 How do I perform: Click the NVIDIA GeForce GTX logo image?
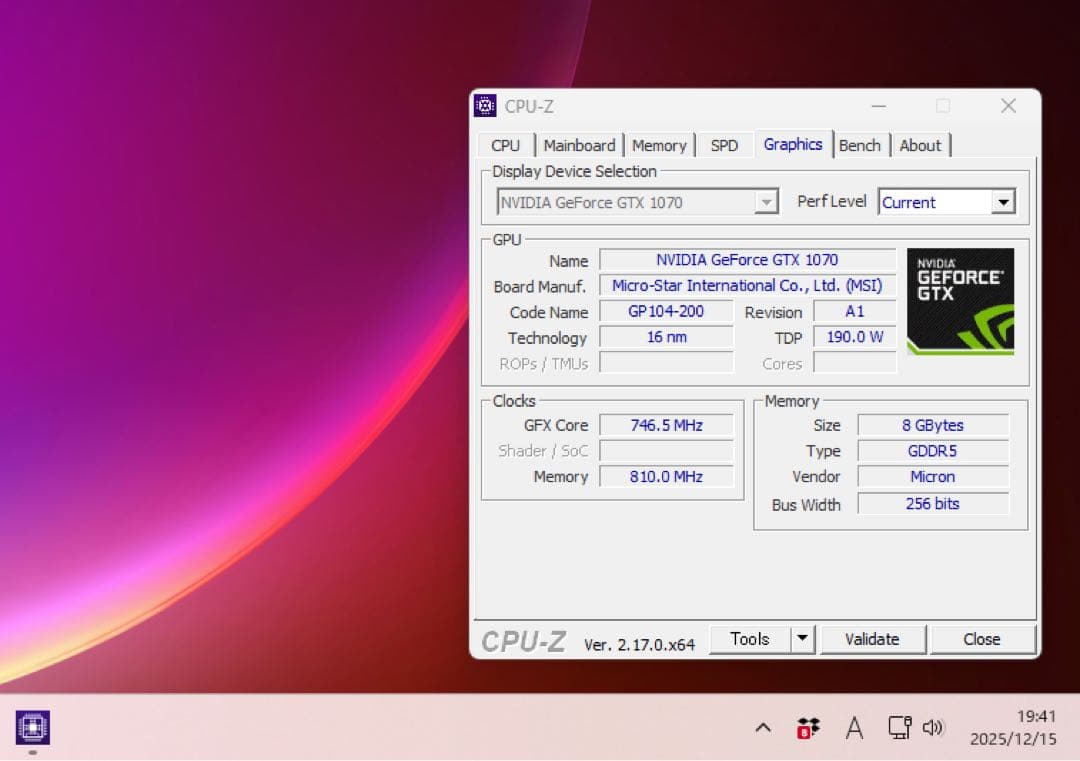click(959, 300)
